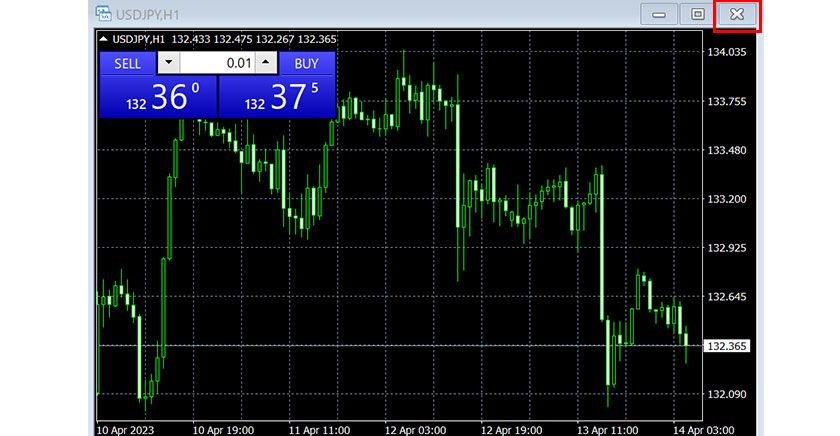The height and width of the screenshot is (436, 840).
Task: Click the USDJPY,H1 title bar text
Action: coord(150,14)
